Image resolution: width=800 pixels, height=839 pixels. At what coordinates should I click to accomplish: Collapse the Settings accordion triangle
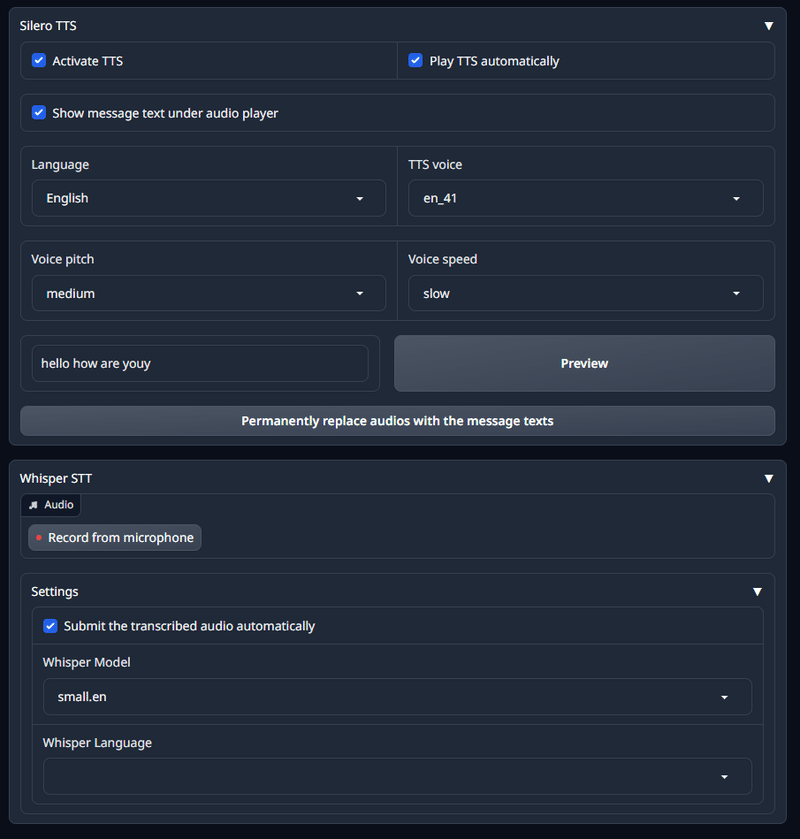(757, 592)
